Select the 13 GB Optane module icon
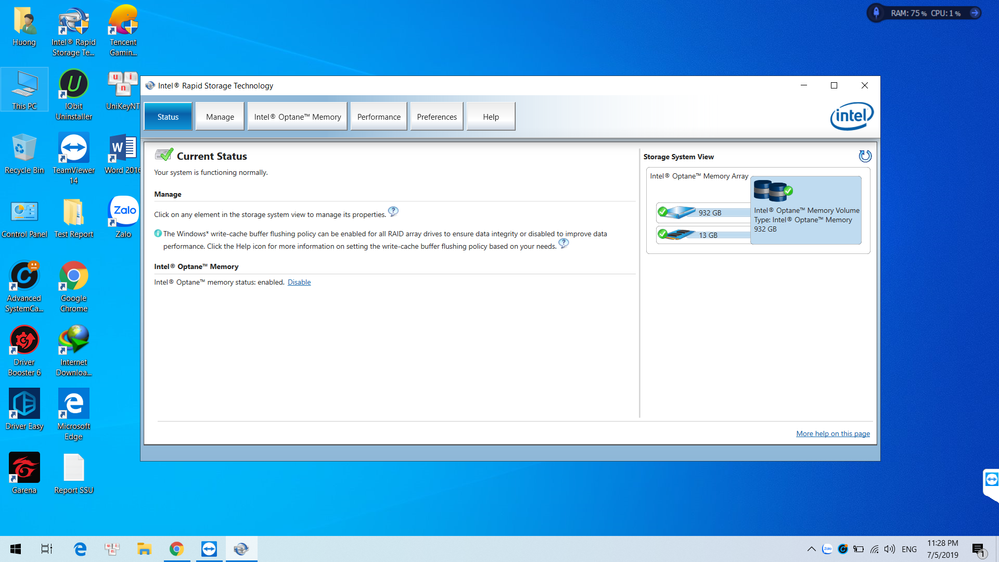Screen dimensions: 999x562 click(682, 235)
